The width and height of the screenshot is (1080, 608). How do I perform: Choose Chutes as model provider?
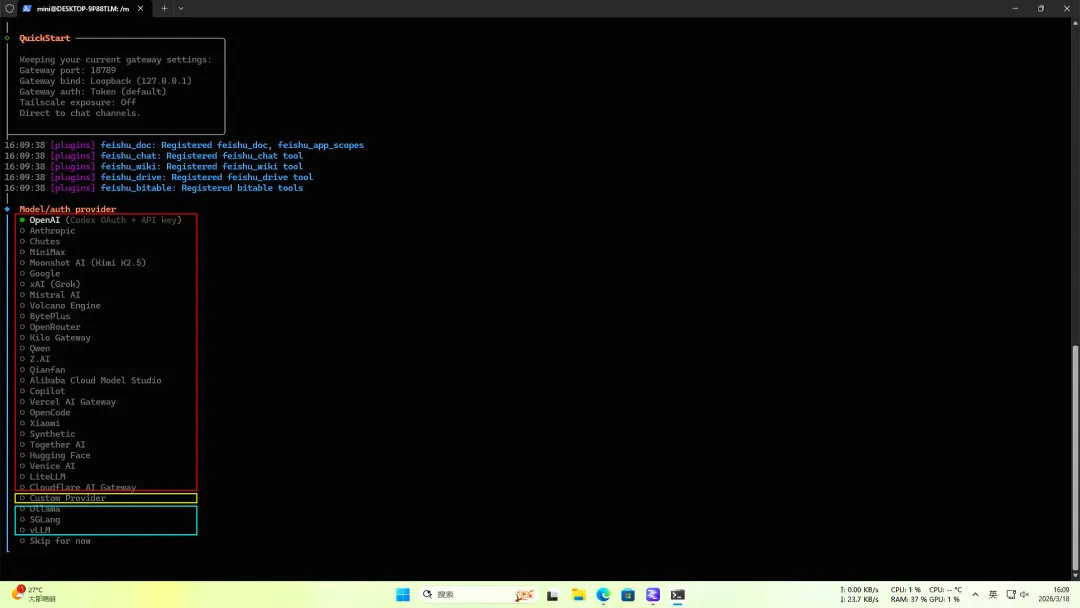[x=40, y=241]
